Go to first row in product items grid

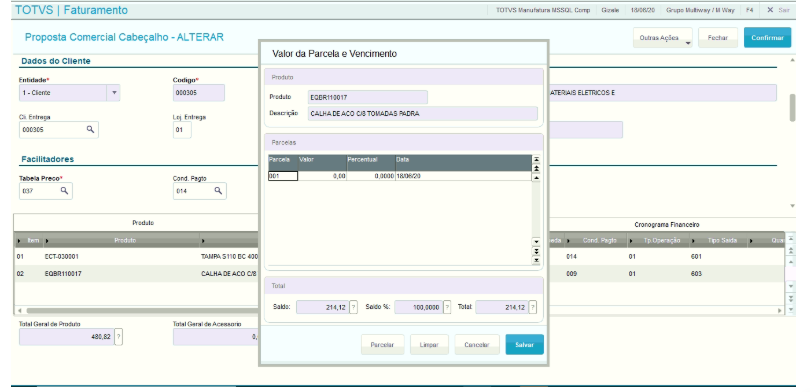click(x=790, y=238)
